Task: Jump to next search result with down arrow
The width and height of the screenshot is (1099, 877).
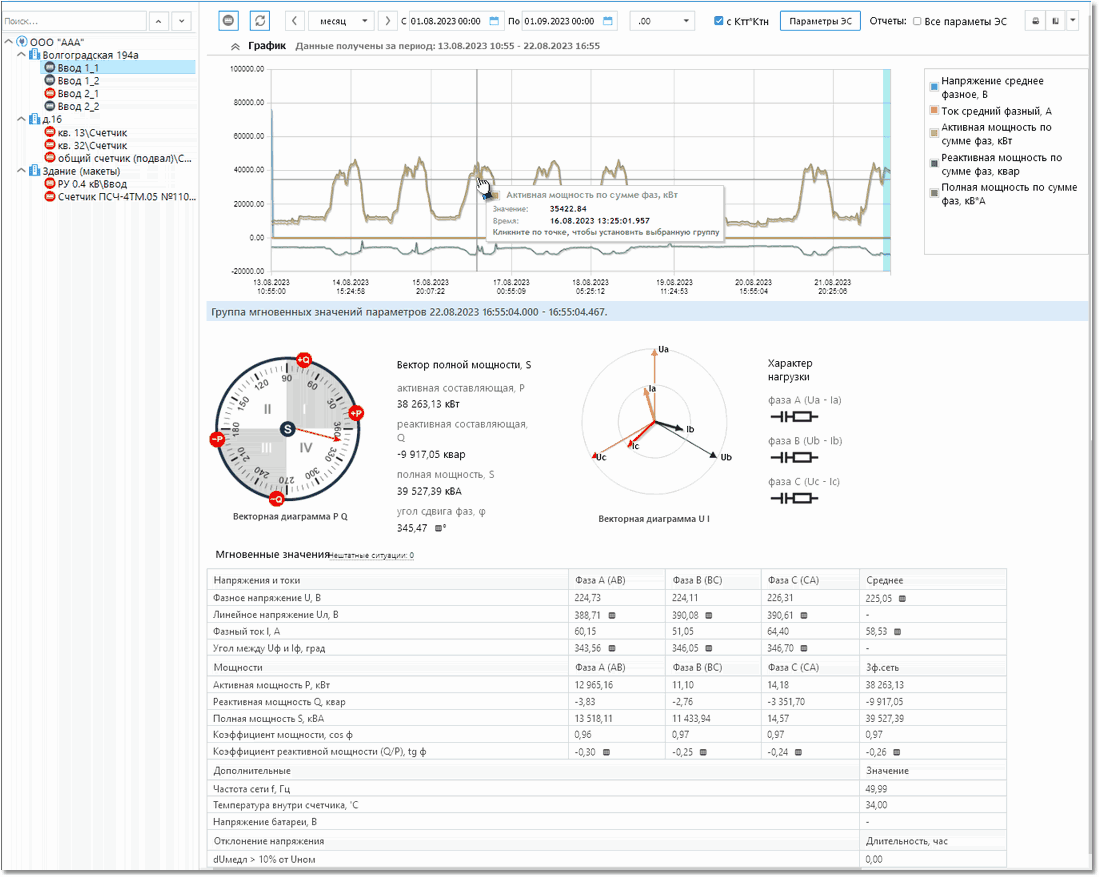Action: coord(182,21)
